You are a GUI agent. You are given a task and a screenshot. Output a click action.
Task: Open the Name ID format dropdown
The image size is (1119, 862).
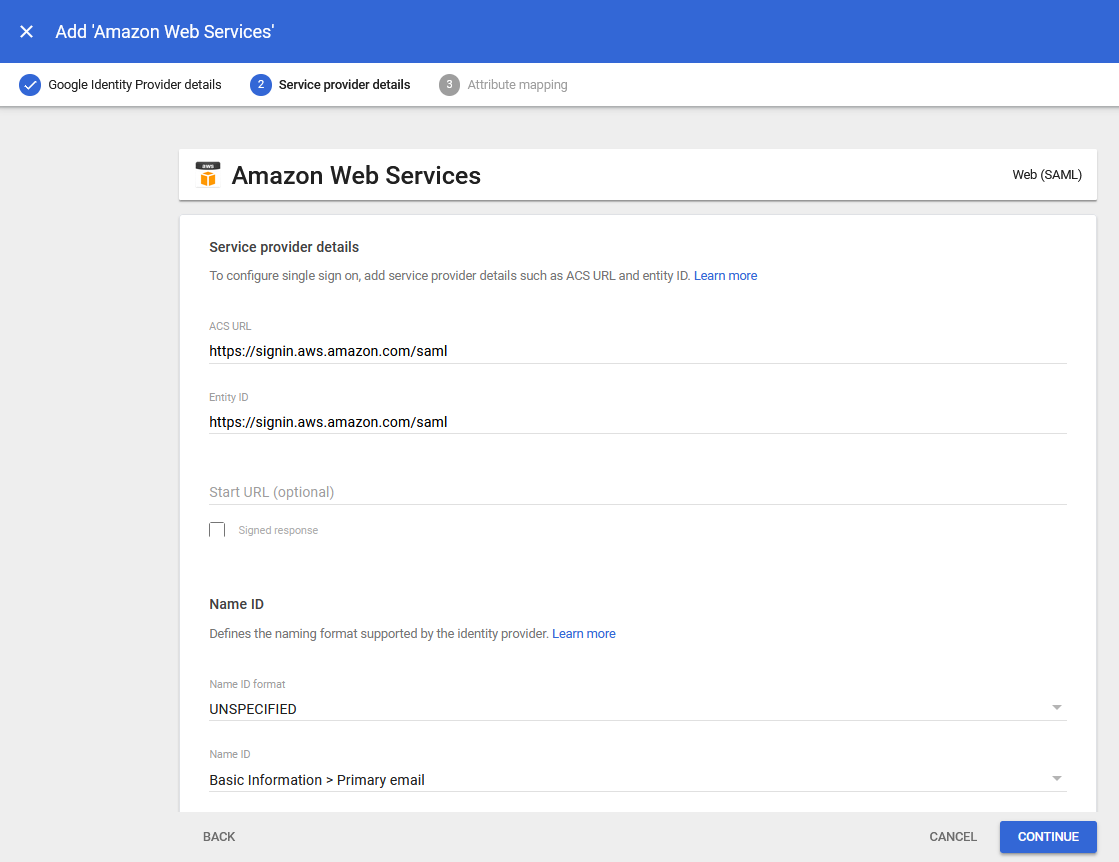637,709
